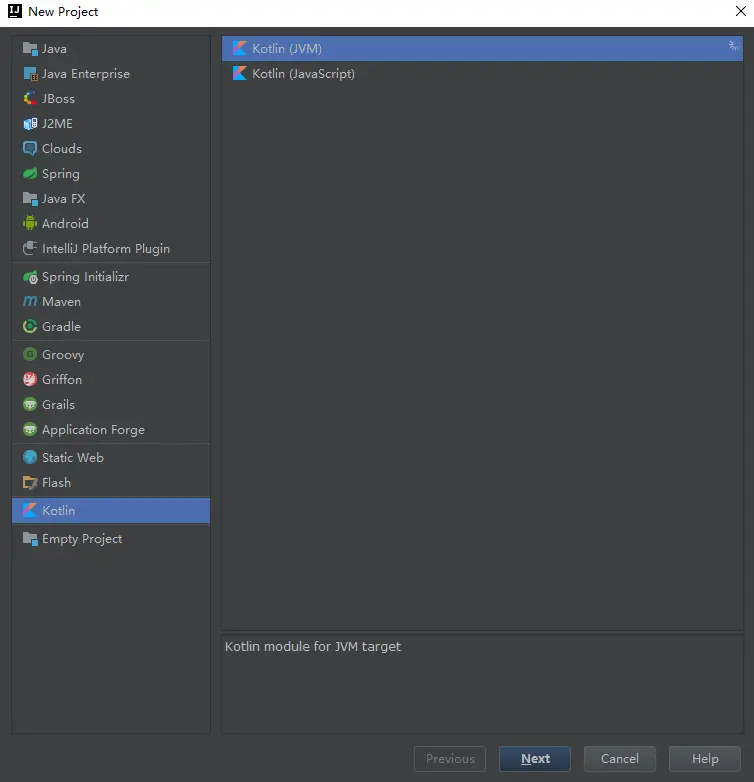Click the Clouds speech-bubble icon
Viewport: 754px width, 782px height.
coord(30,149)
